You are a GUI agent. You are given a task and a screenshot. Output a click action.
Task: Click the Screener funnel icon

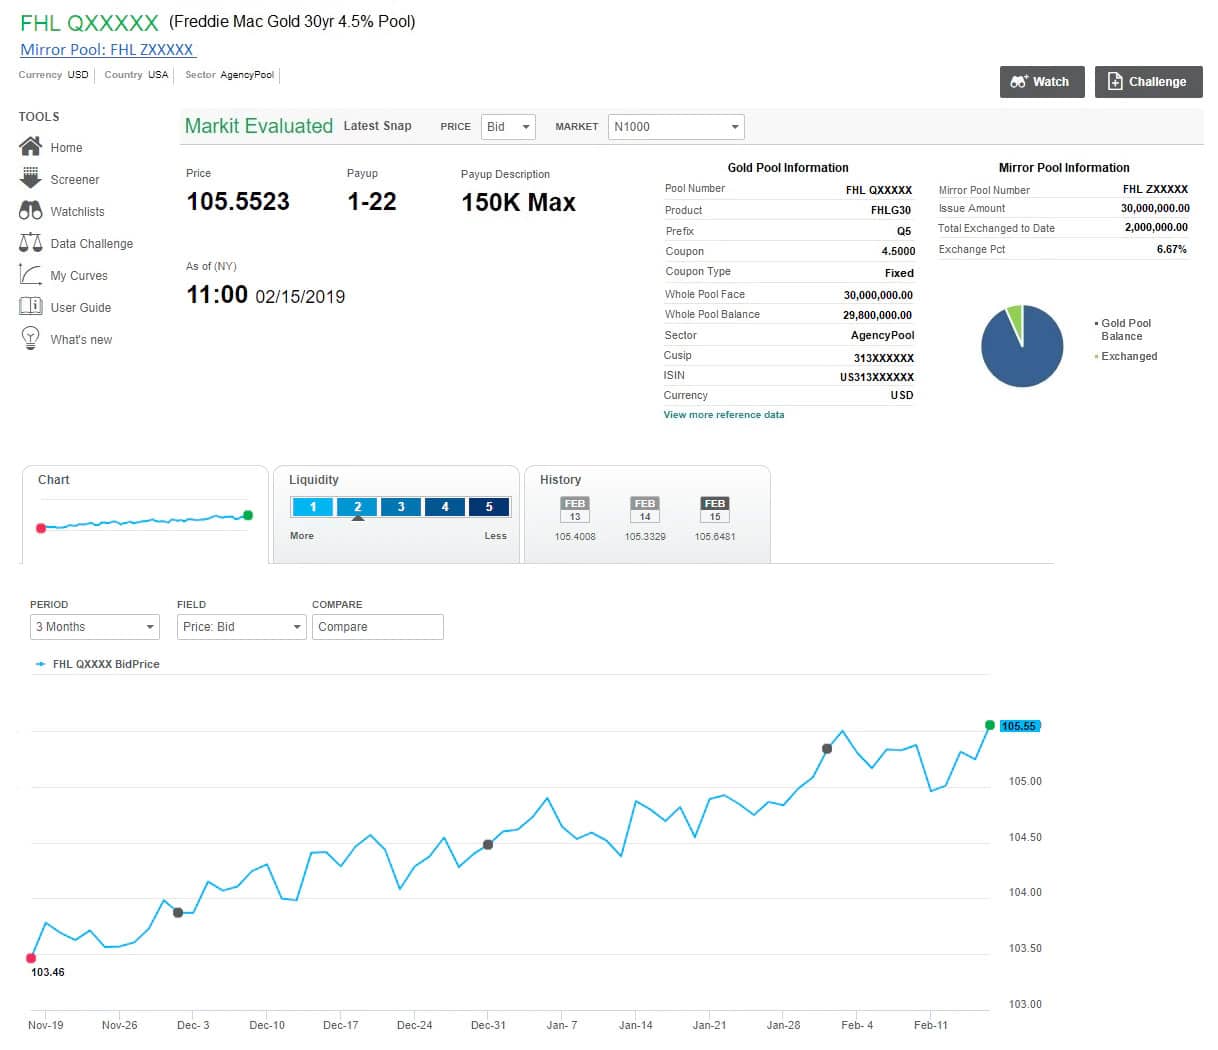click(x=30, y=178)
